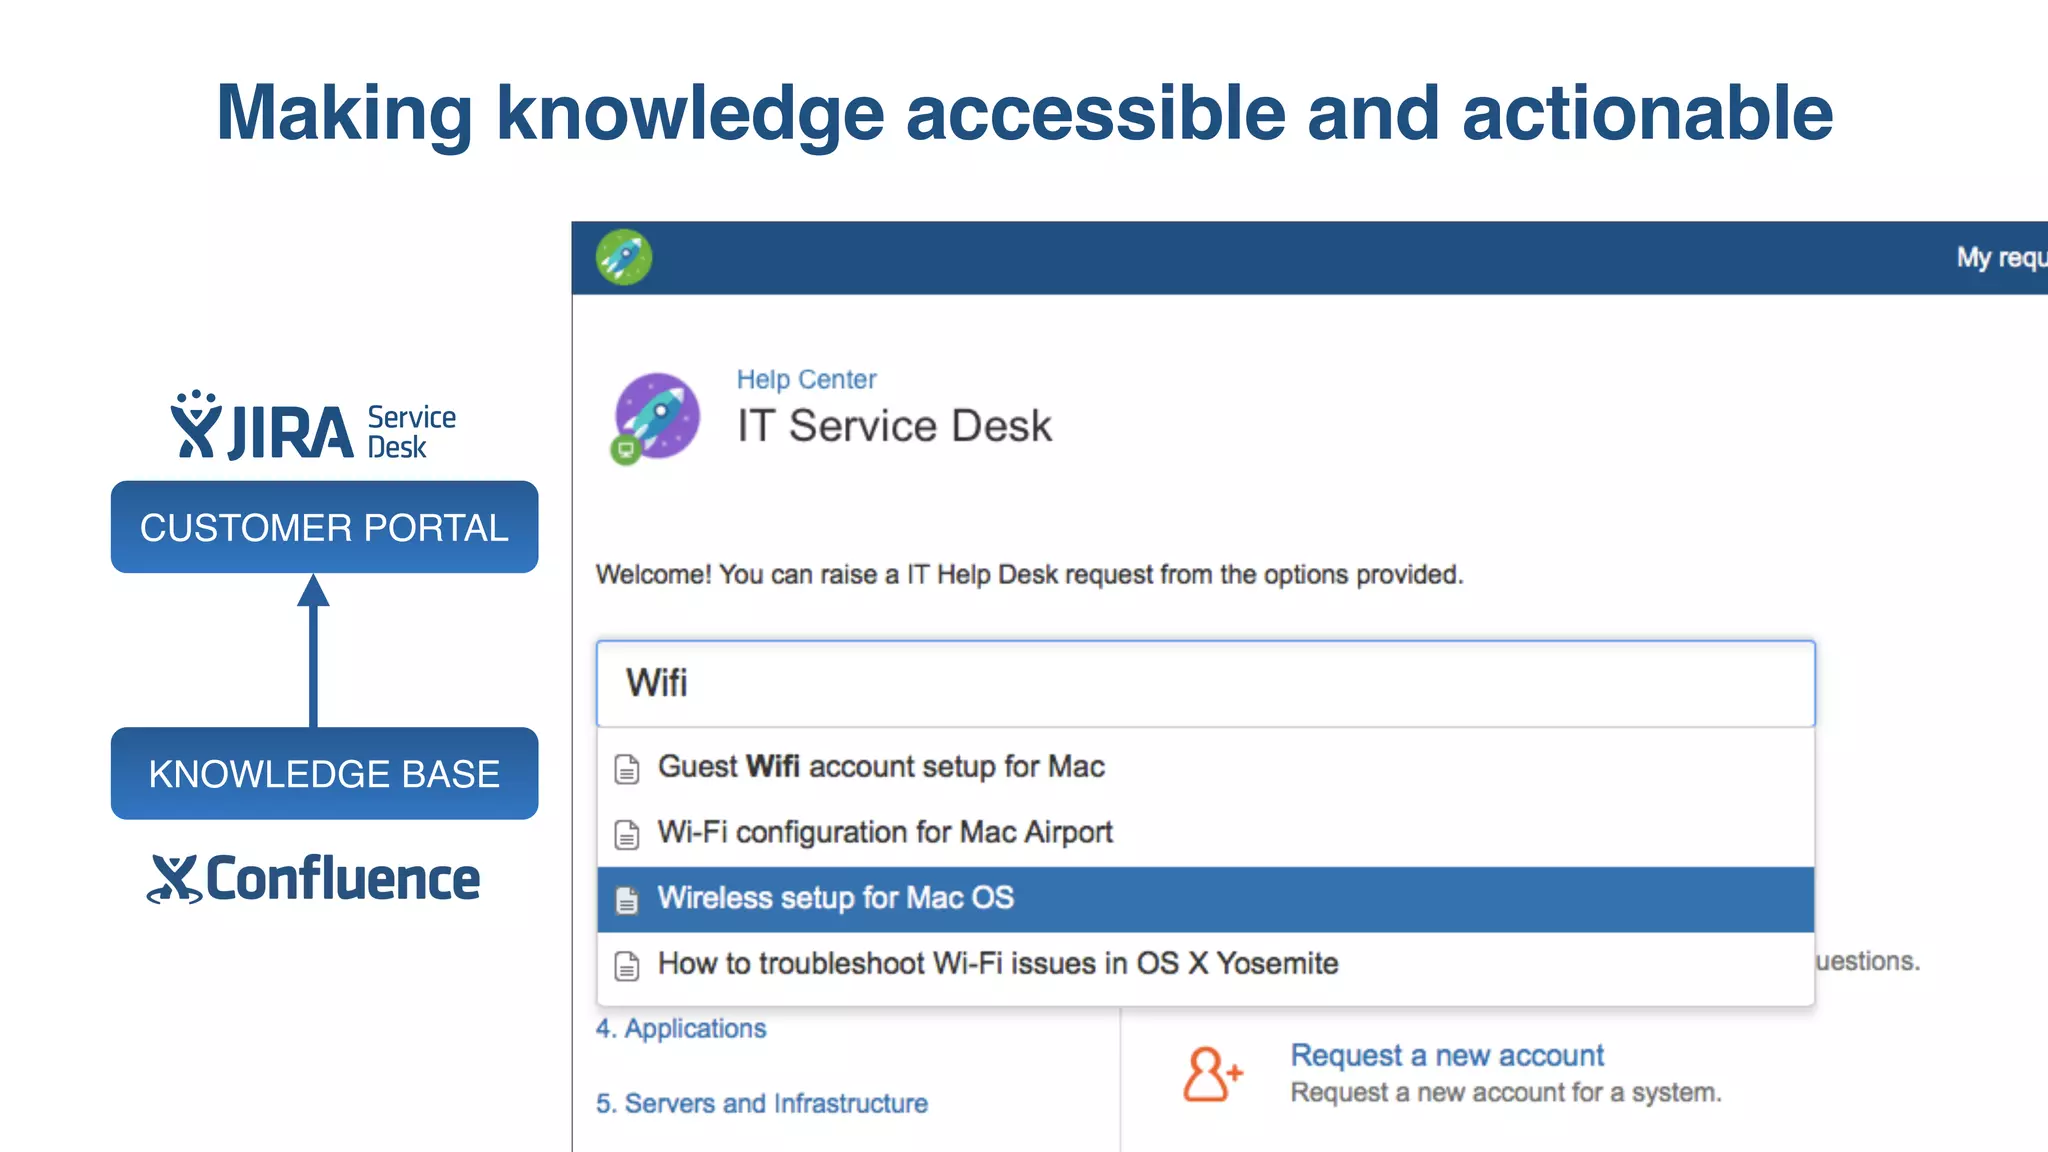The width and height of the screenshot is (2048, 1152).
Task: Click document icon beside troubleshoot Wi-Fi result
Action: point(627,966)
